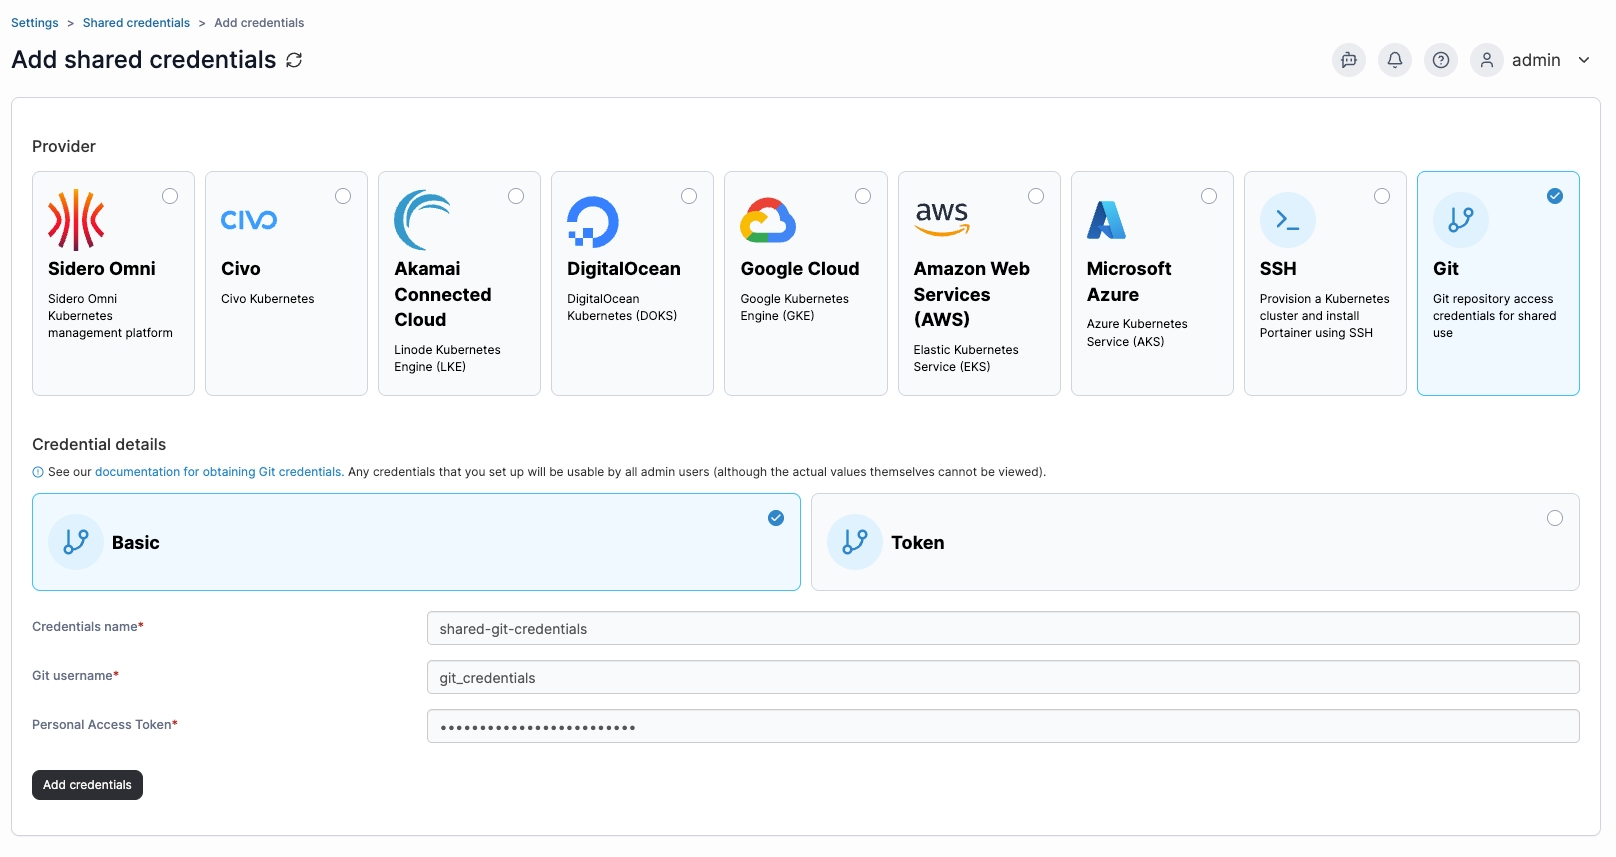Click the Personal Access Token field
Viewport: 1616px width, 857px height.
tap(1002, 727)
